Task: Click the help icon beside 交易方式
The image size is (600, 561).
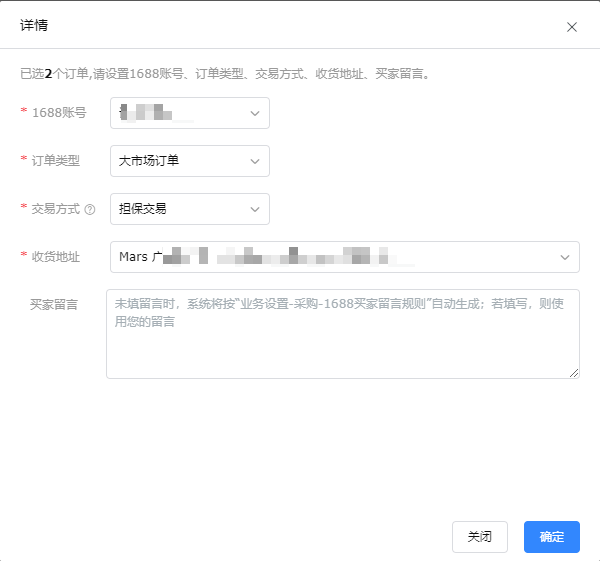Action: pos(90,210)
